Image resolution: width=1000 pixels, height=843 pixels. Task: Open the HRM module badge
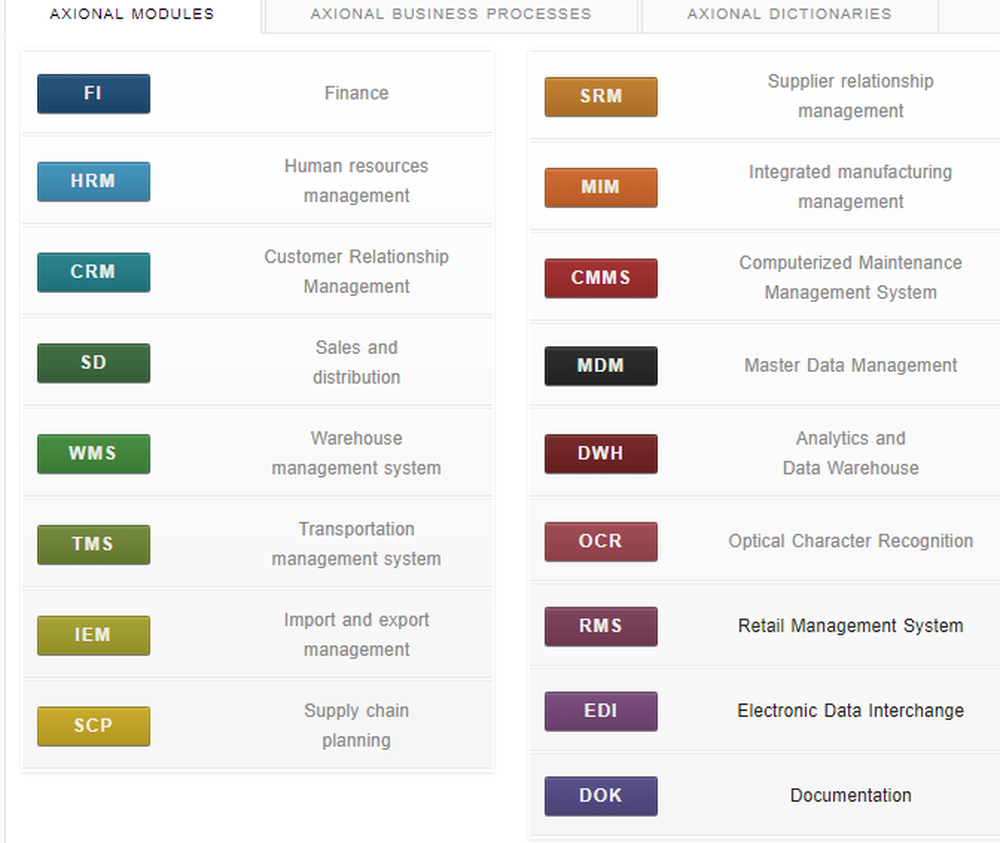[93, 181]
